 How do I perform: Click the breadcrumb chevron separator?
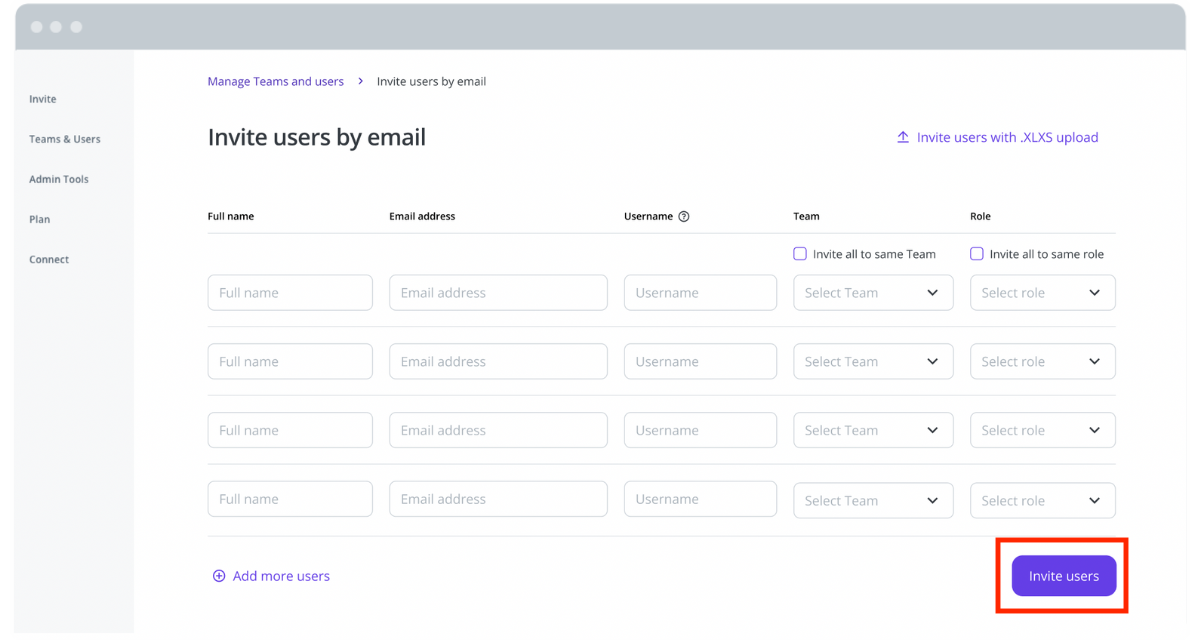360,82
